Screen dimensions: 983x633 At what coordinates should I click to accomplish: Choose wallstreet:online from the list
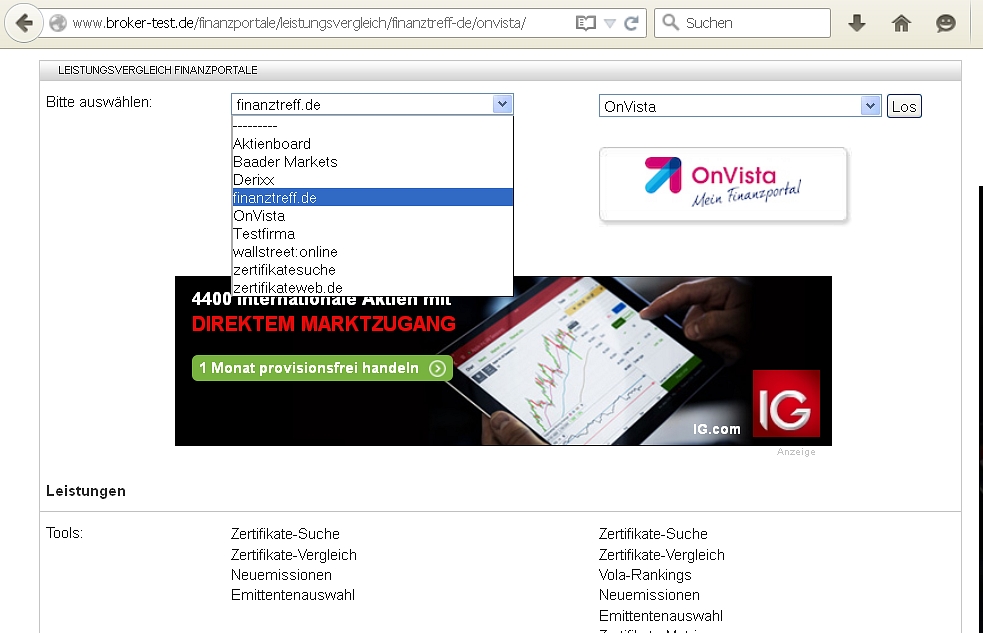pos(372,252)
